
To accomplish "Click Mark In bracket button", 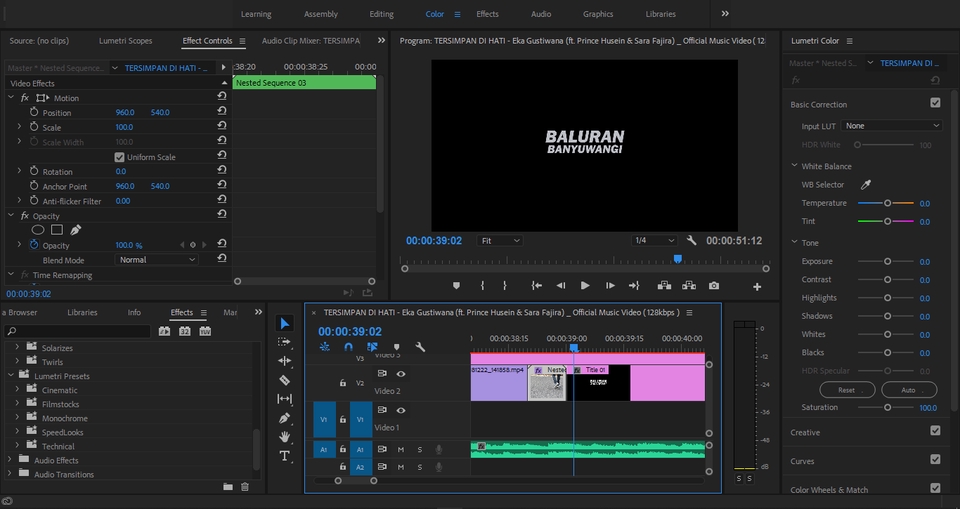I will pyautogui.click(x=482, y=285).
